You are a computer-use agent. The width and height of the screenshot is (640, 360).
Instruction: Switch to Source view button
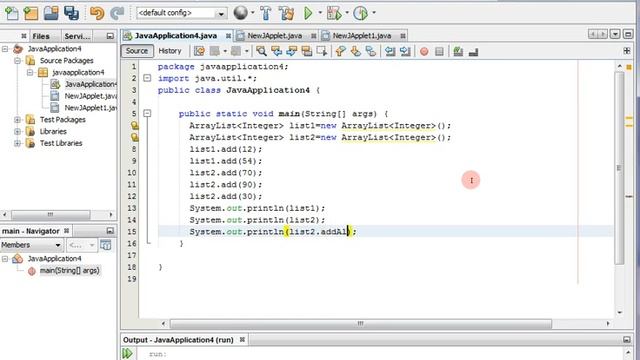pos(137,51)
